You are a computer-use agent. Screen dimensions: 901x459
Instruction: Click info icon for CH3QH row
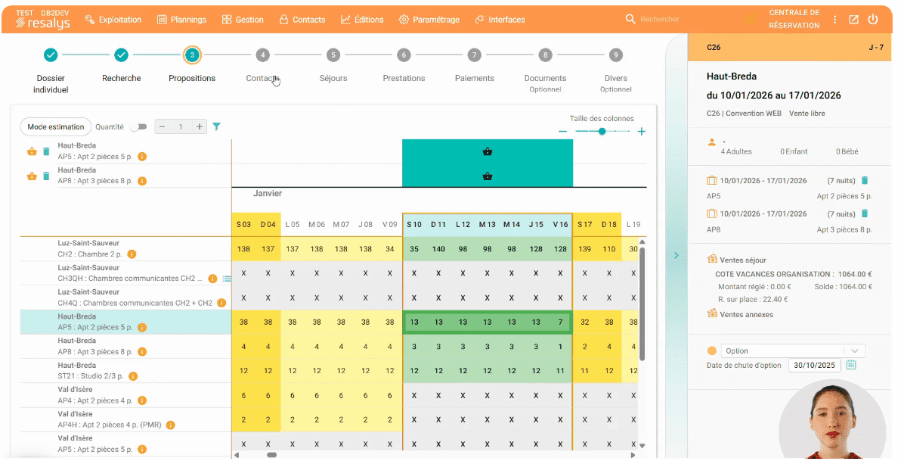[213, 279]
